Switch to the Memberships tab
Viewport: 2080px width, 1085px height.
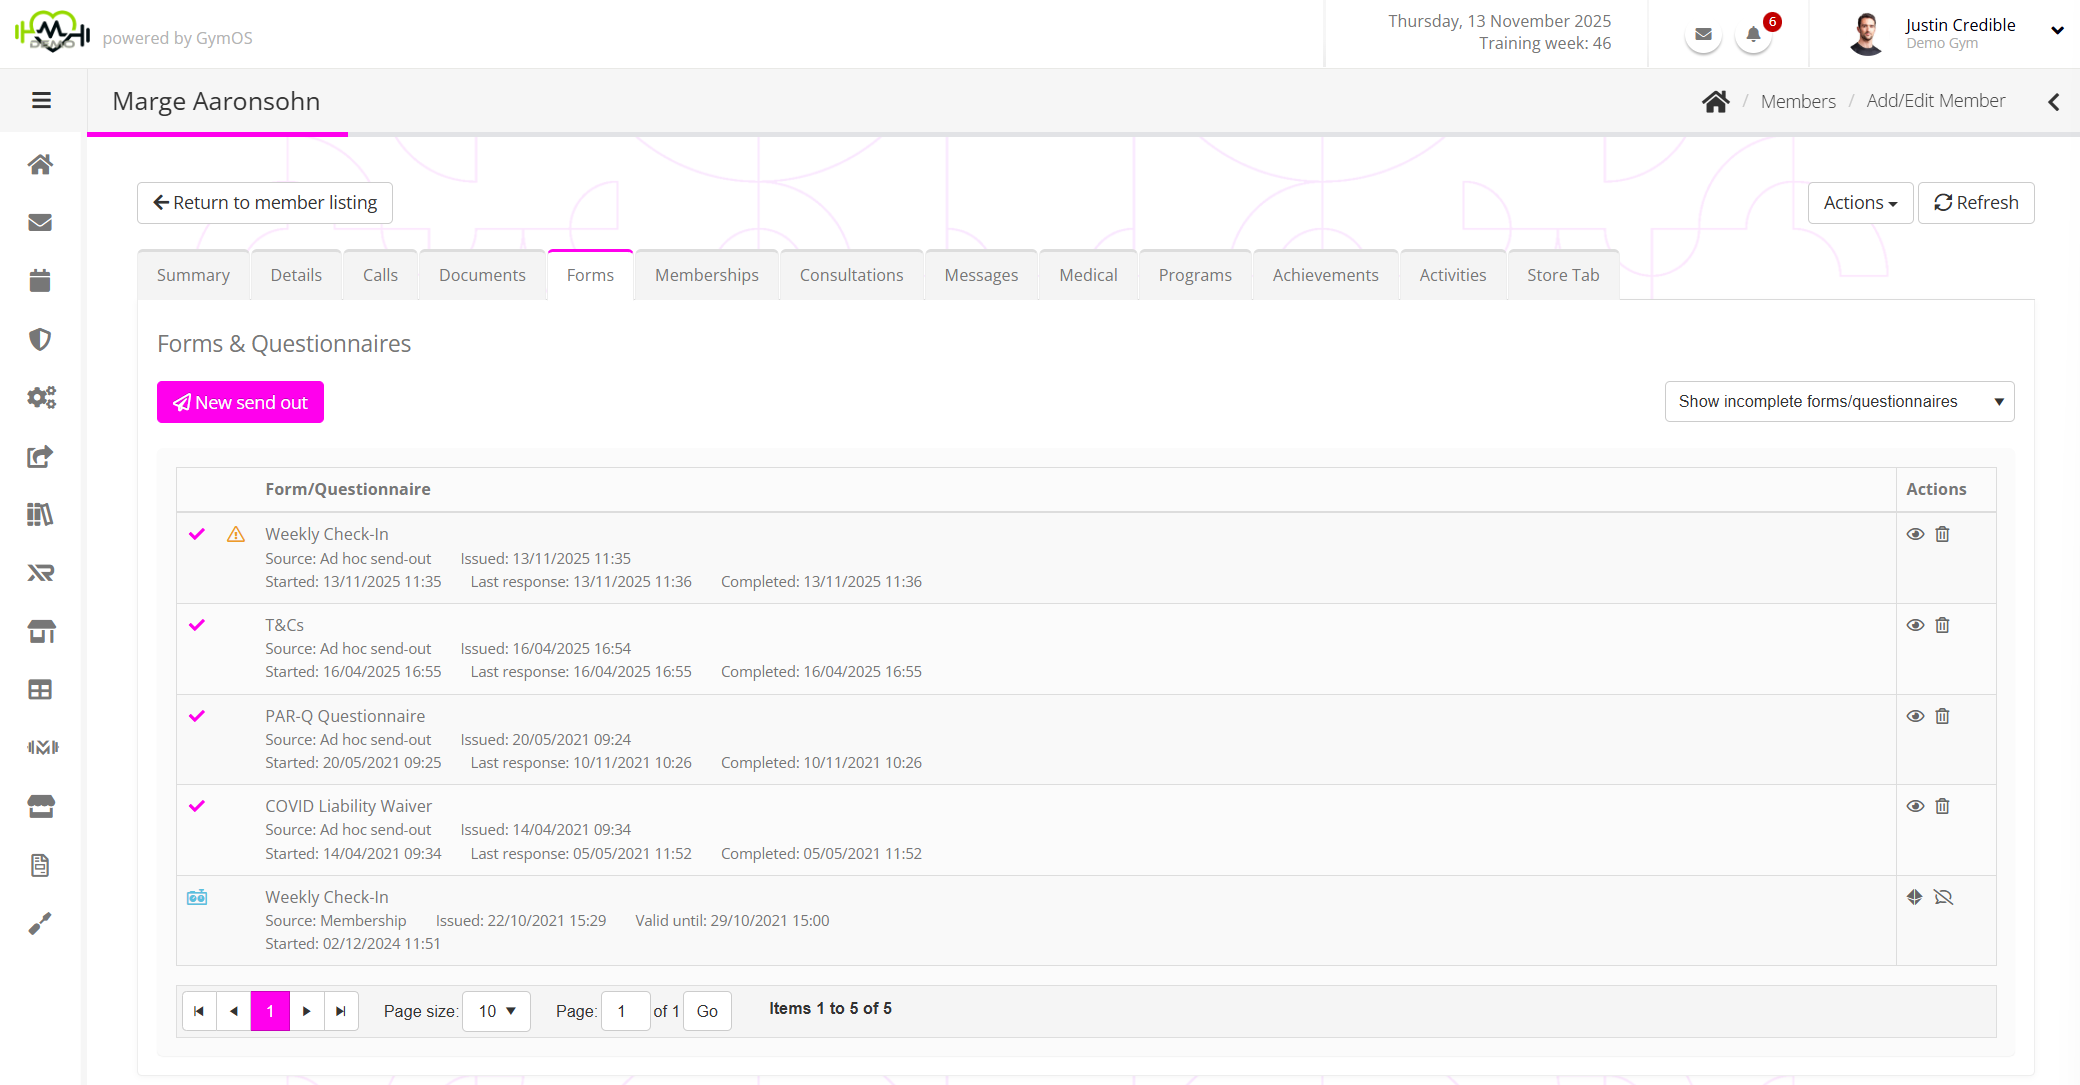tap(706, 275)
